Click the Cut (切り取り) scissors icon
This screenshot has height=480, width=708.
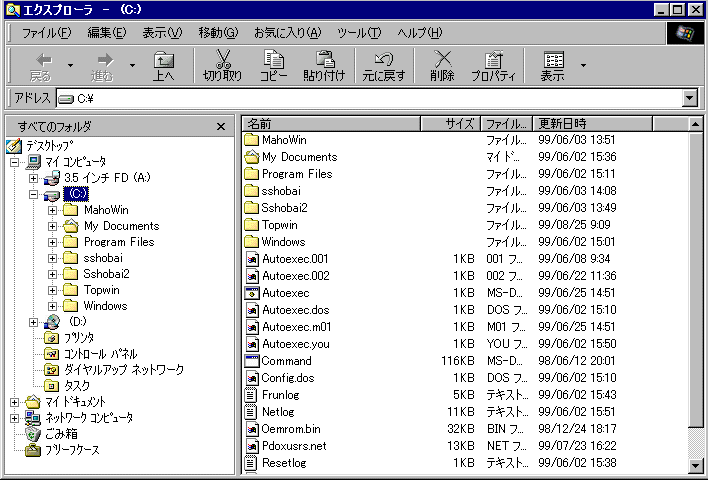[x=223, y=59]
